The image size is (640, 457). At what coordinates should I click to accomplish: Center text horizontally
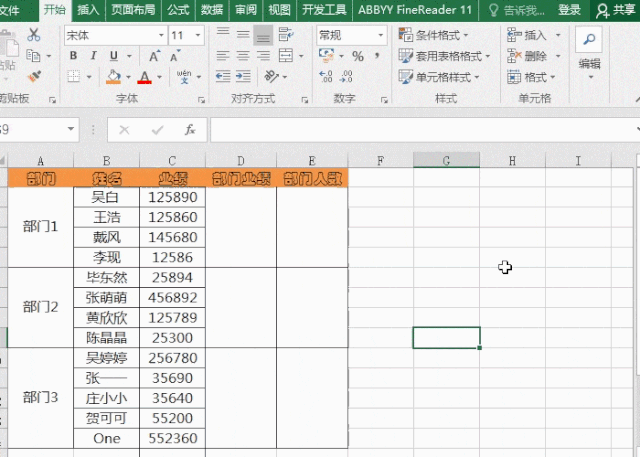tap(243, 55)
